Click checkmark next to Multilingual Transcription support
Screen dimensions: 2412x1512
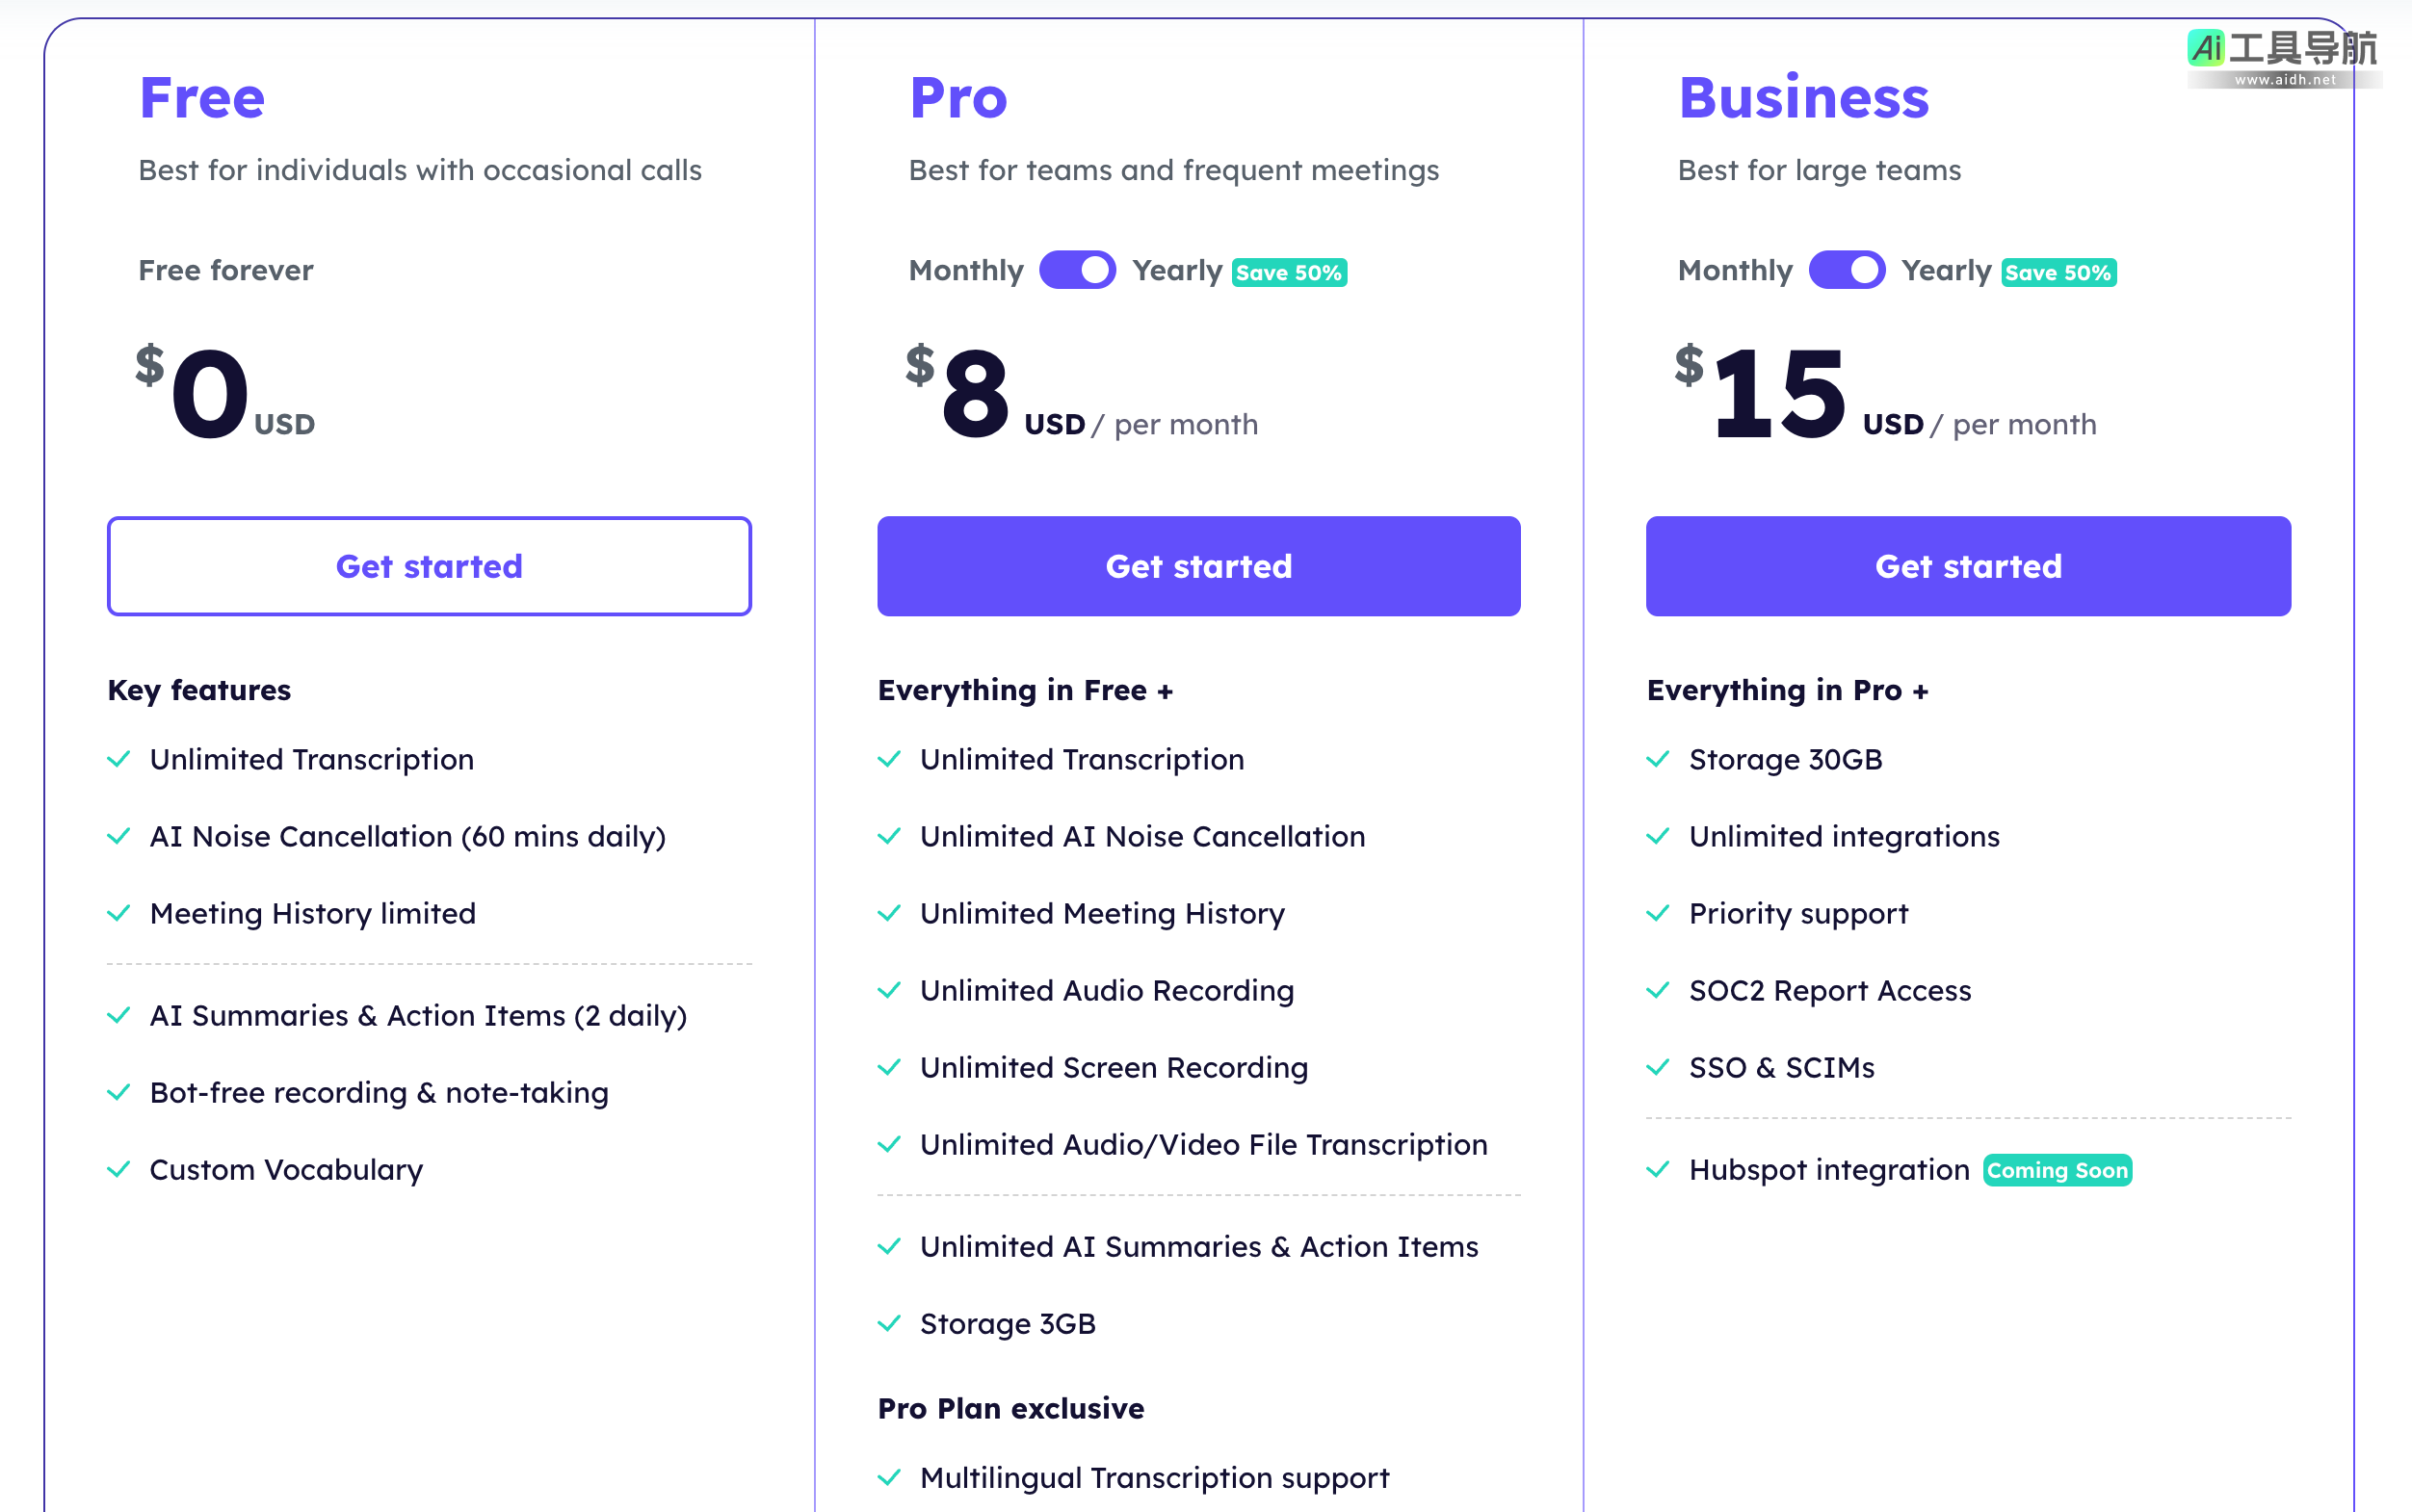click(889, 1478)
